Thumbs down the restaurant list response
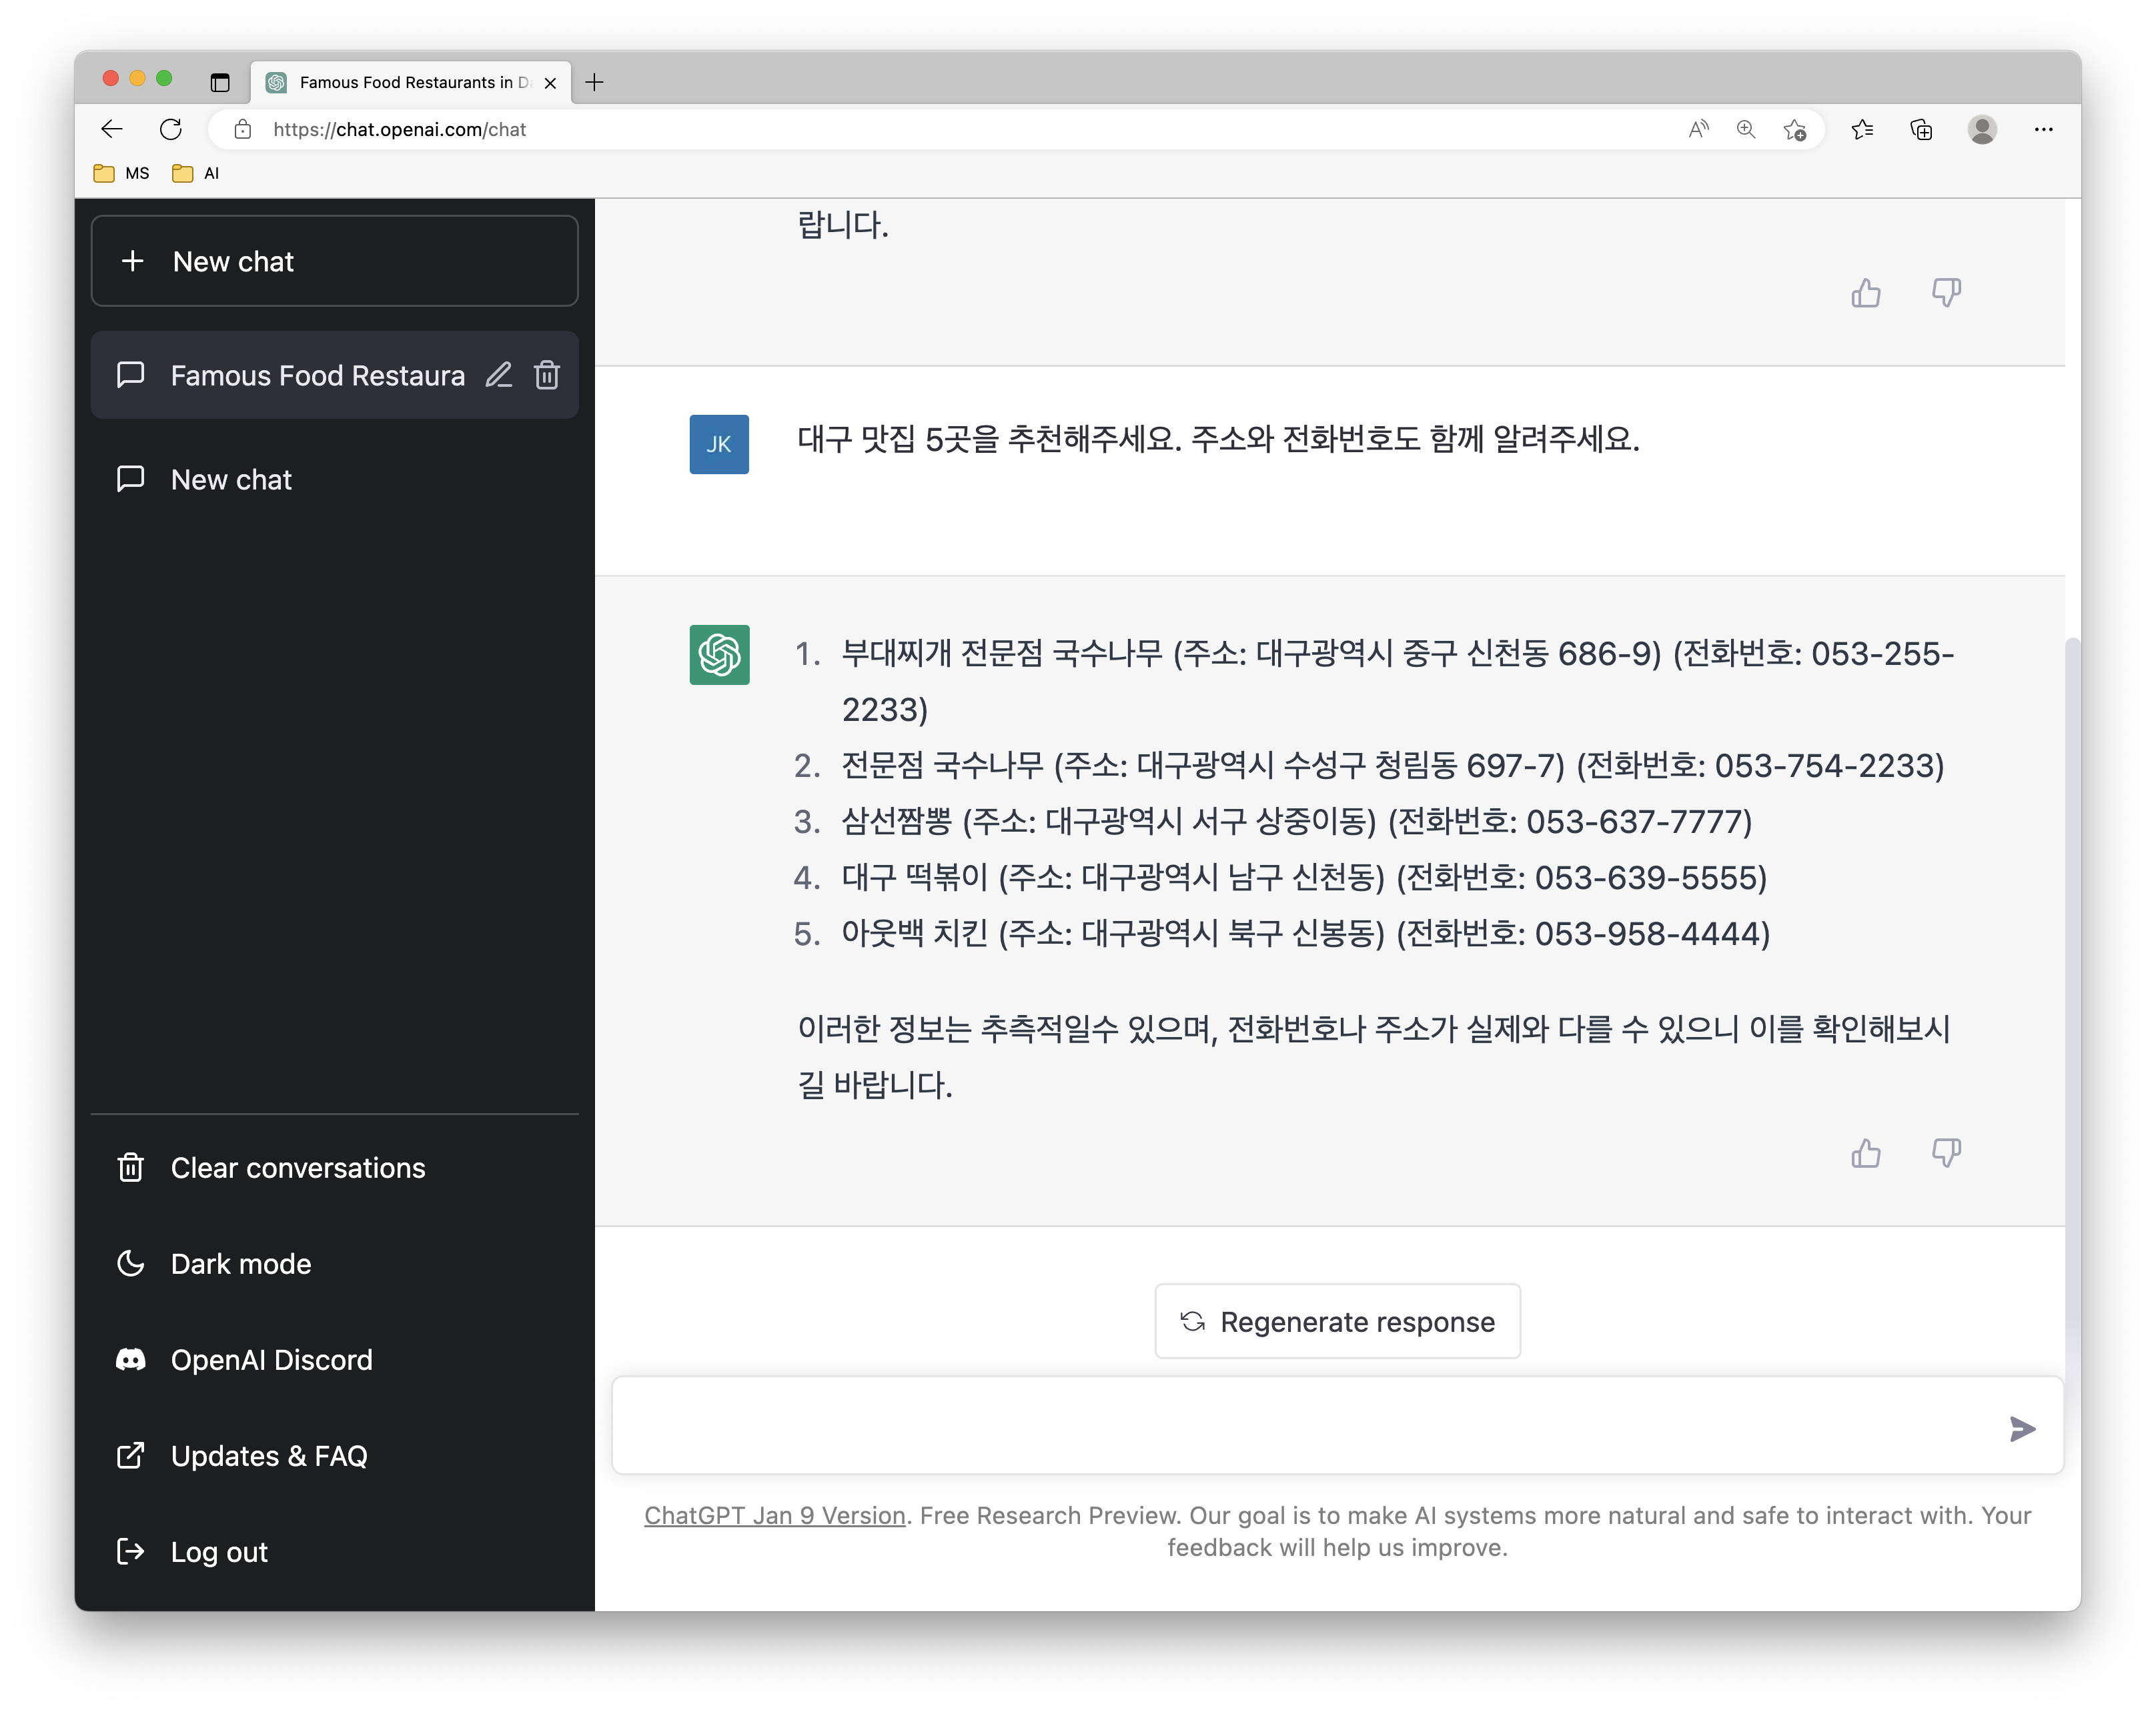Image resolution: width=2156 pixels, height=1710 pixels. click(1945, 1153)
